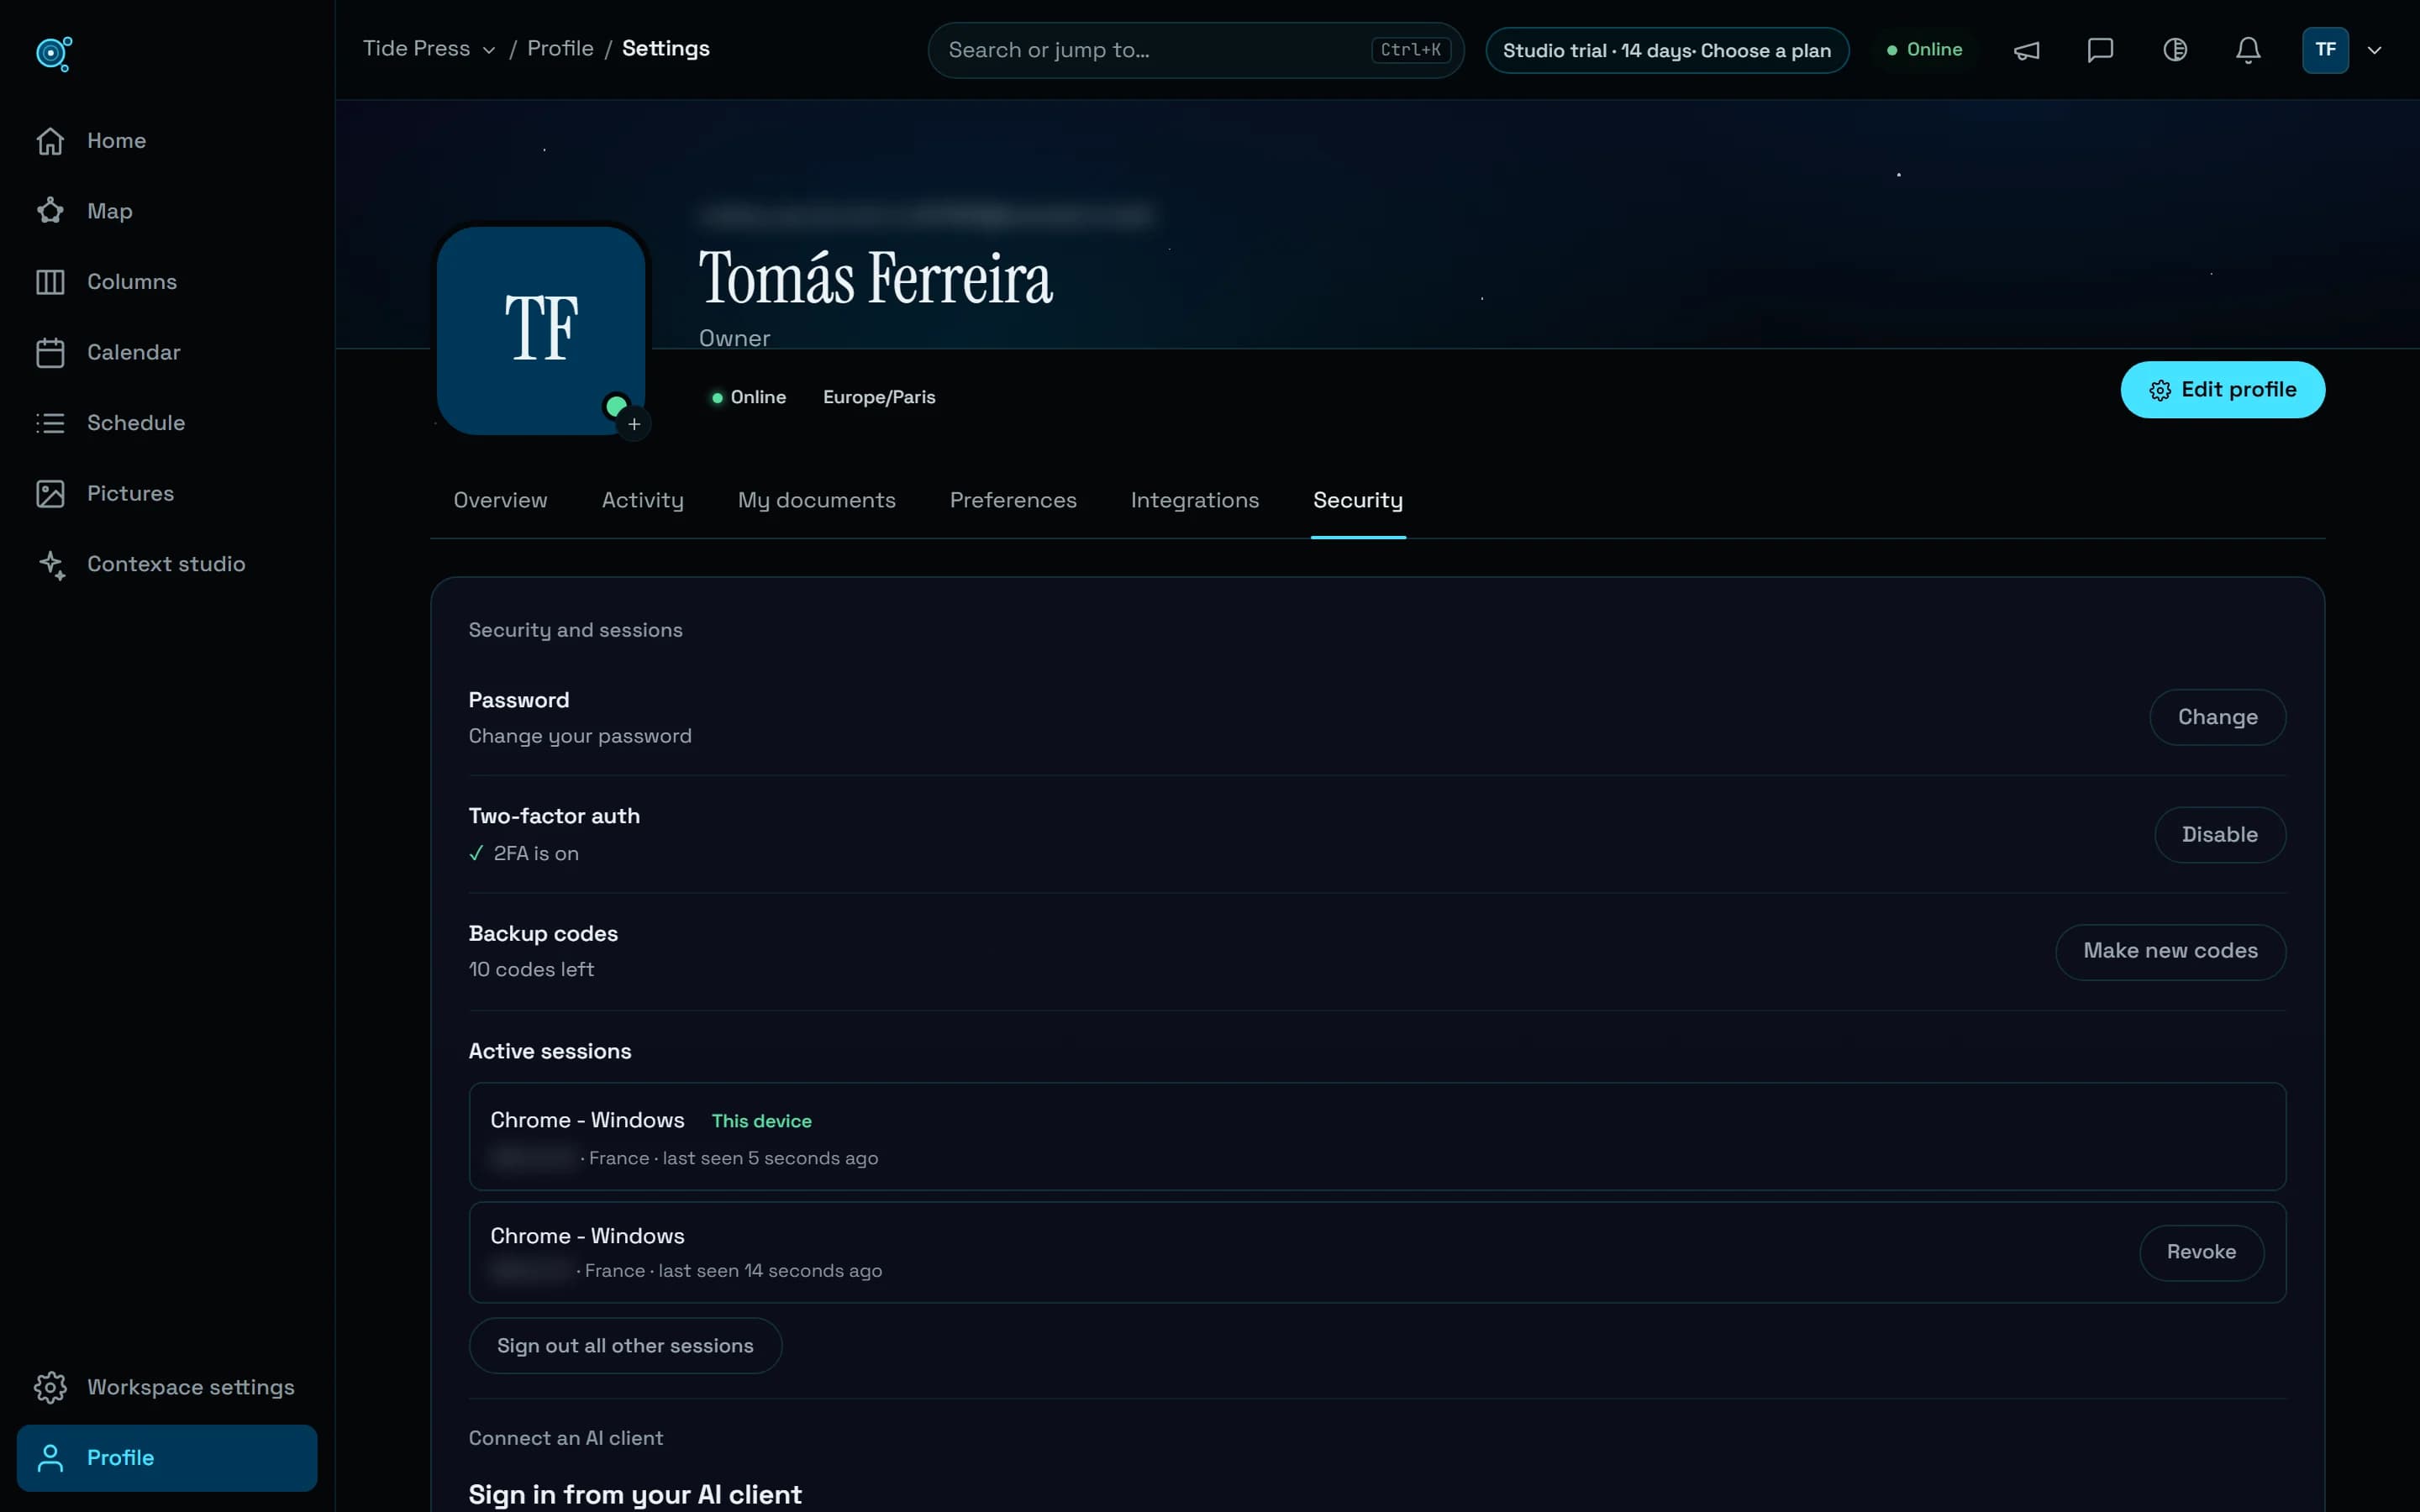This screenshot has height=1512, width=2420.
Task: Open Pictures in the sidebar
Action: click(x=166, y=494)
